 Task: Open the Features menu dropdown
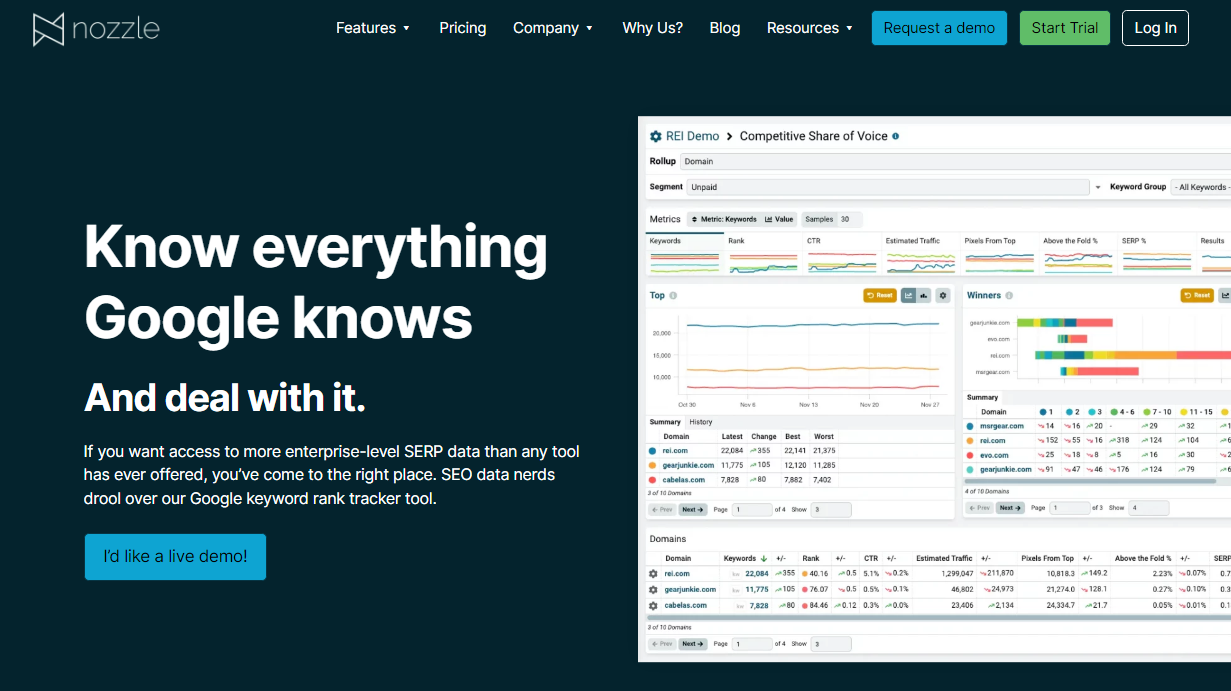click(x=373, y=28)
